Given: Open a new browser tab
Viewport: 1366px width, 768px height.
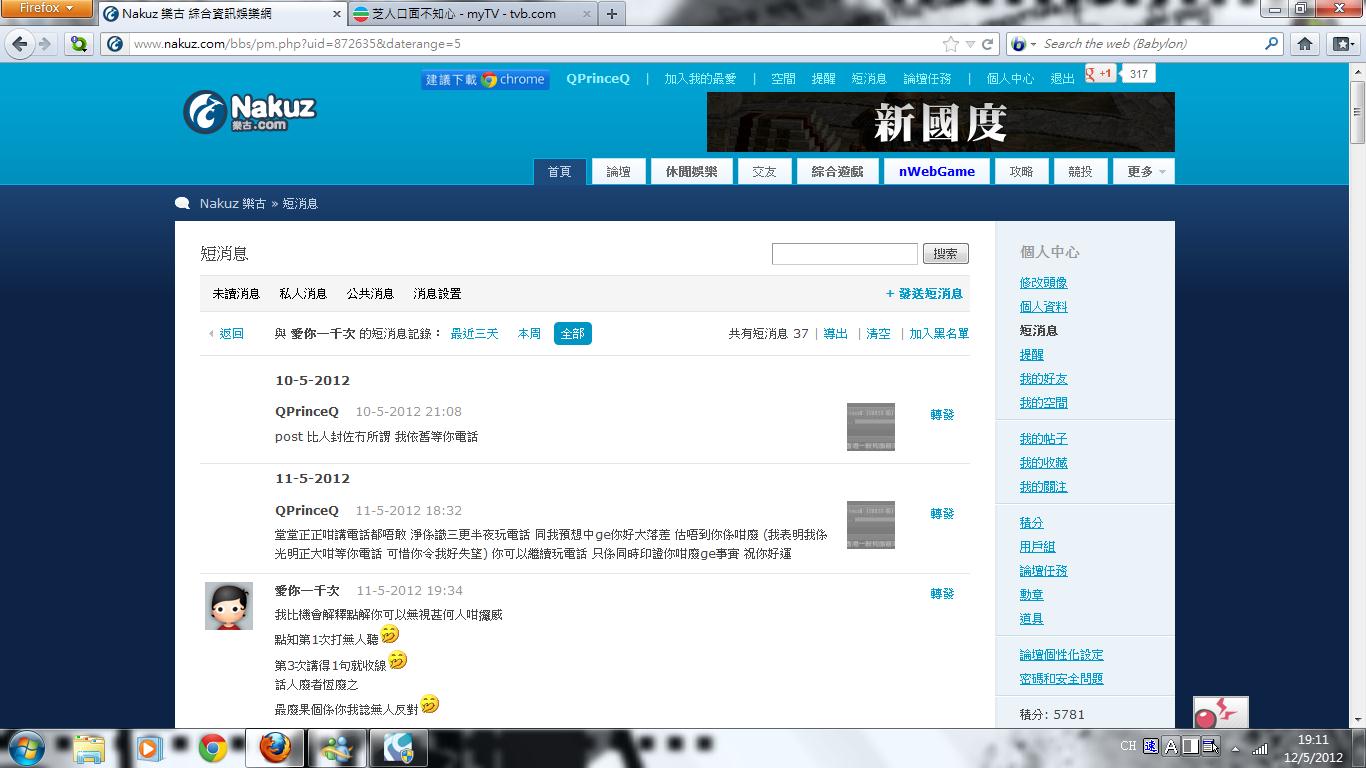Looking at the screenshot, I should (x=612, y=14).
